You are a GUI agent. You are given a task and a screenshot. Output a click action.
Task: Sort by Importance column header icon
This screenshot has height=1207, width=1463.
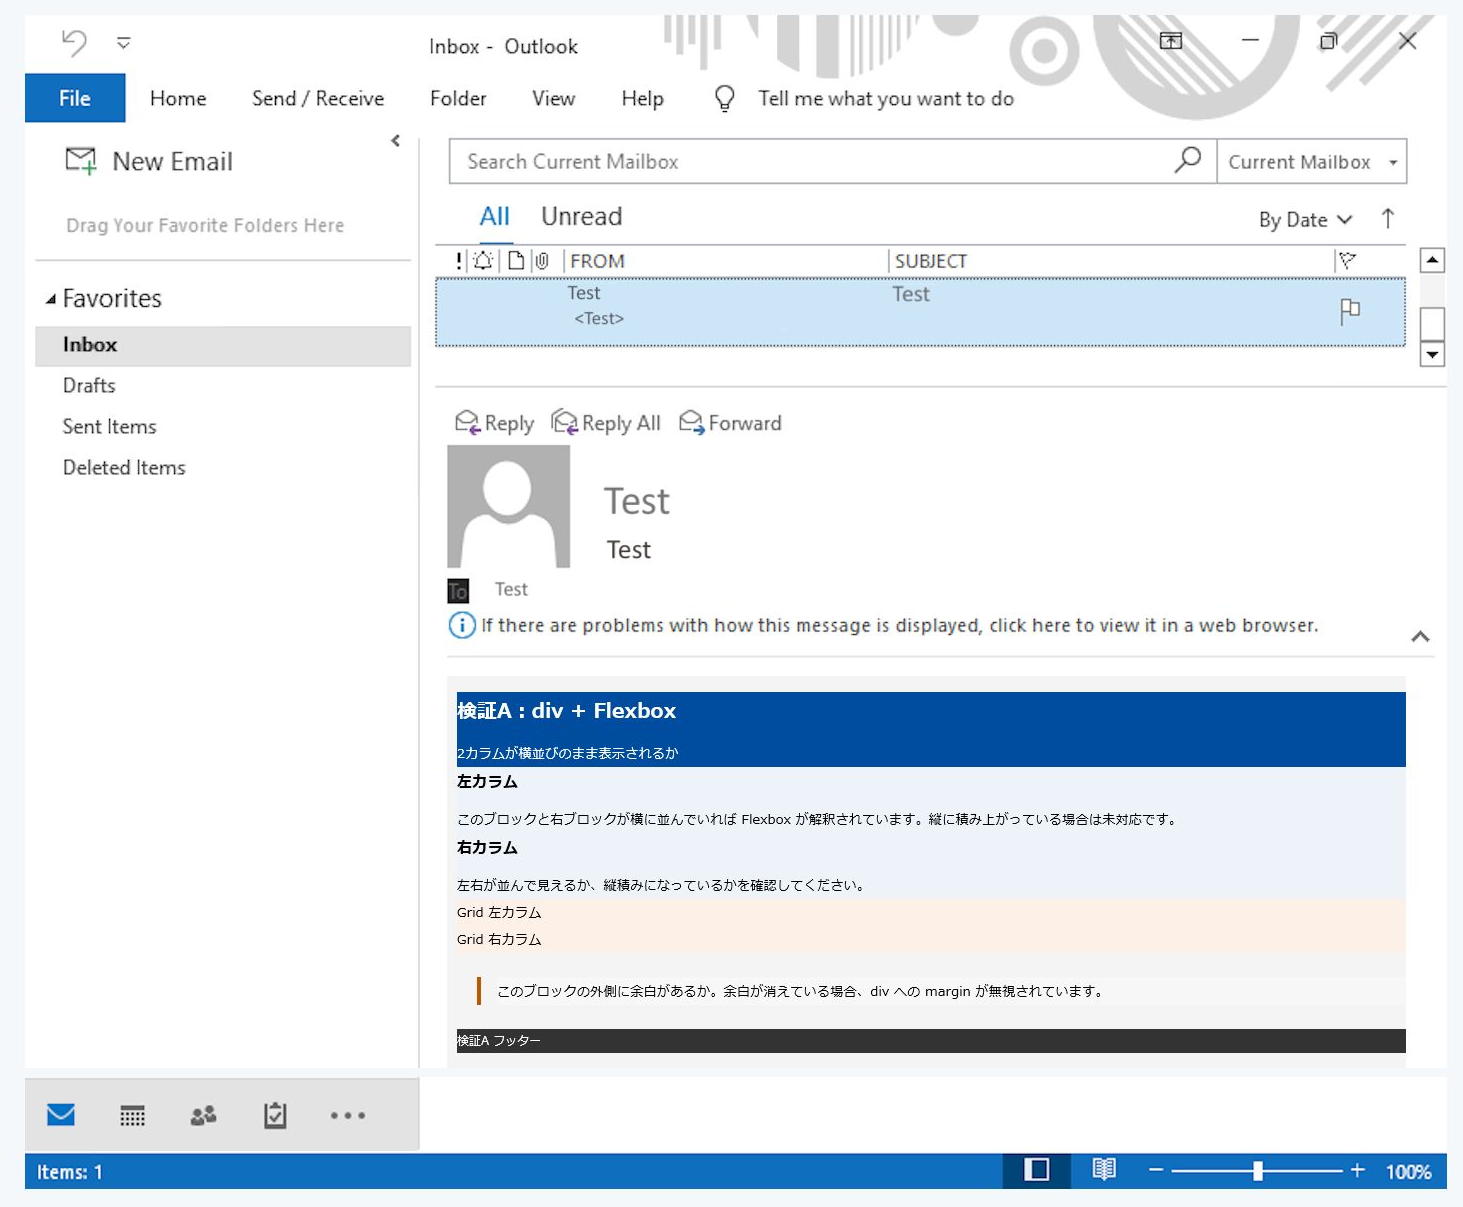(x=459, y=261)
